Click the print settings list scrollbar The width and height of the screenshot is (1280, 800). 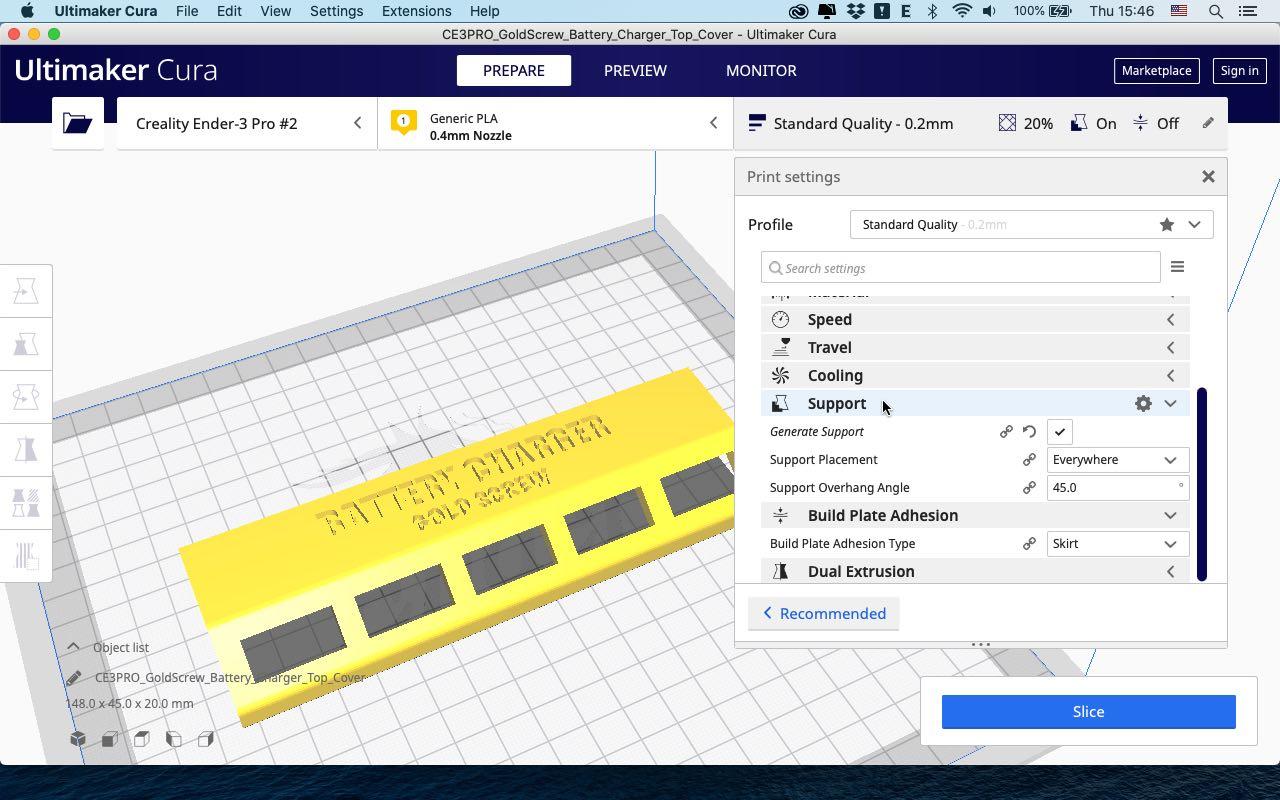pyautogui.click(x=1202, y=484)
